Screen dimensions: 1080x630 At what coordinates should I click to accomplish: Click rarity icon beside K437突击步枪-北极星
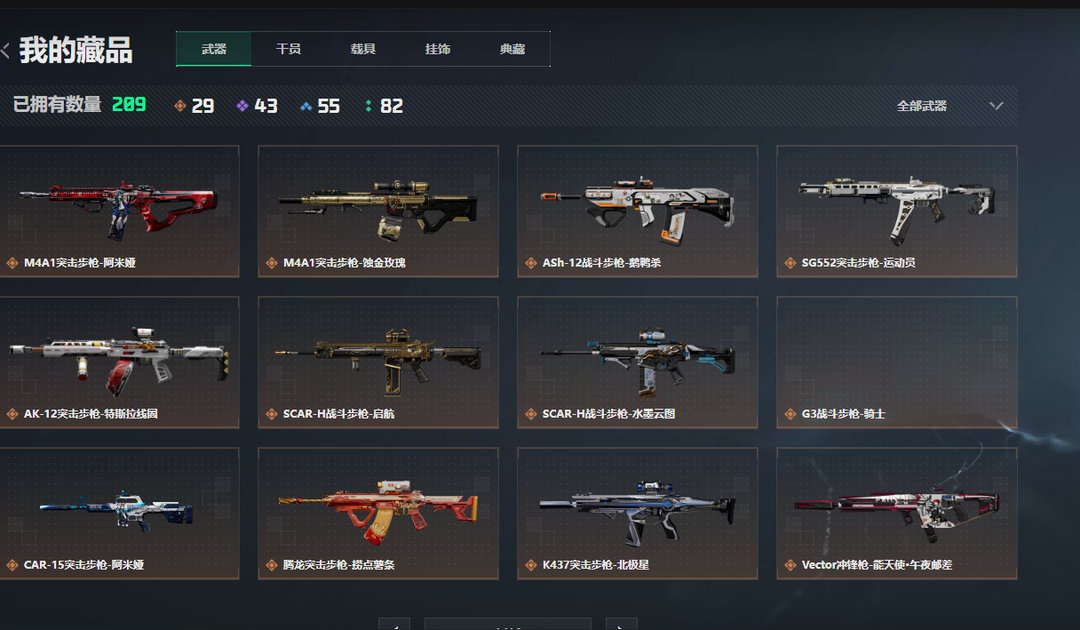tap(531, 565)
